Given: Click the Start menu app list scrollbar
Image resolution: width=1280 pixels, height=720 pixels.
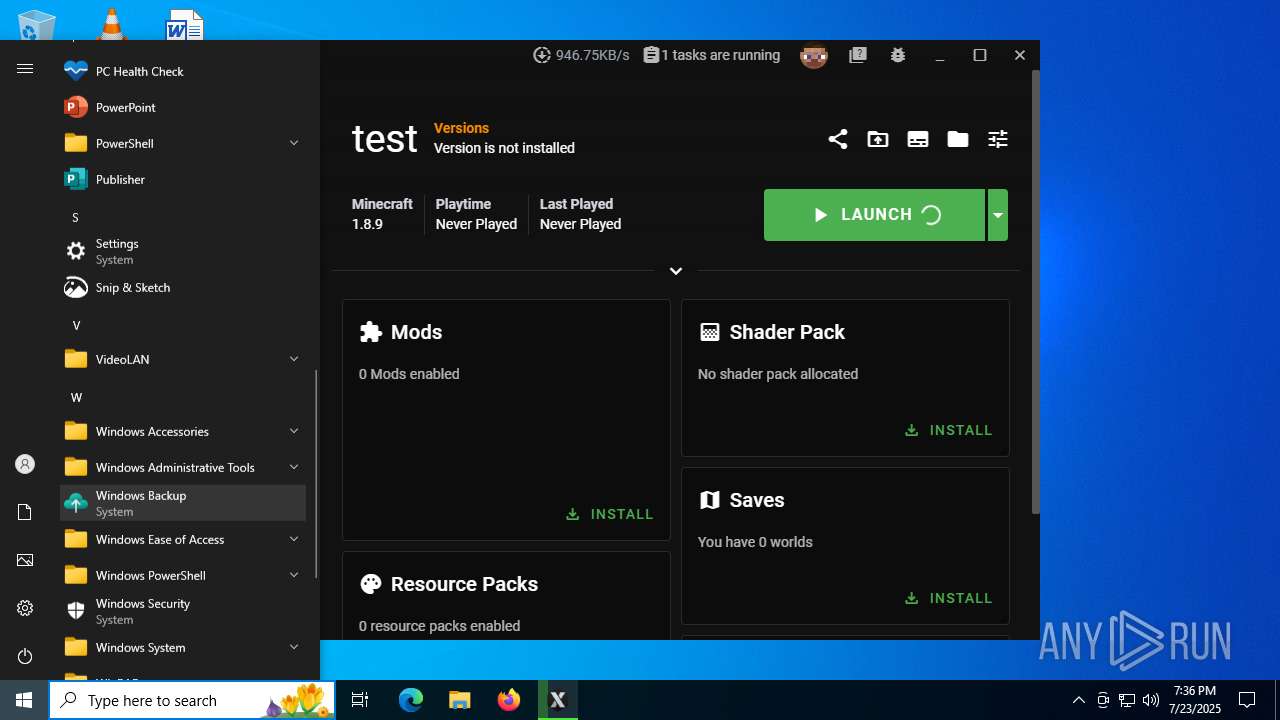Looking at the screenshot, I should (x=317, y=473).
